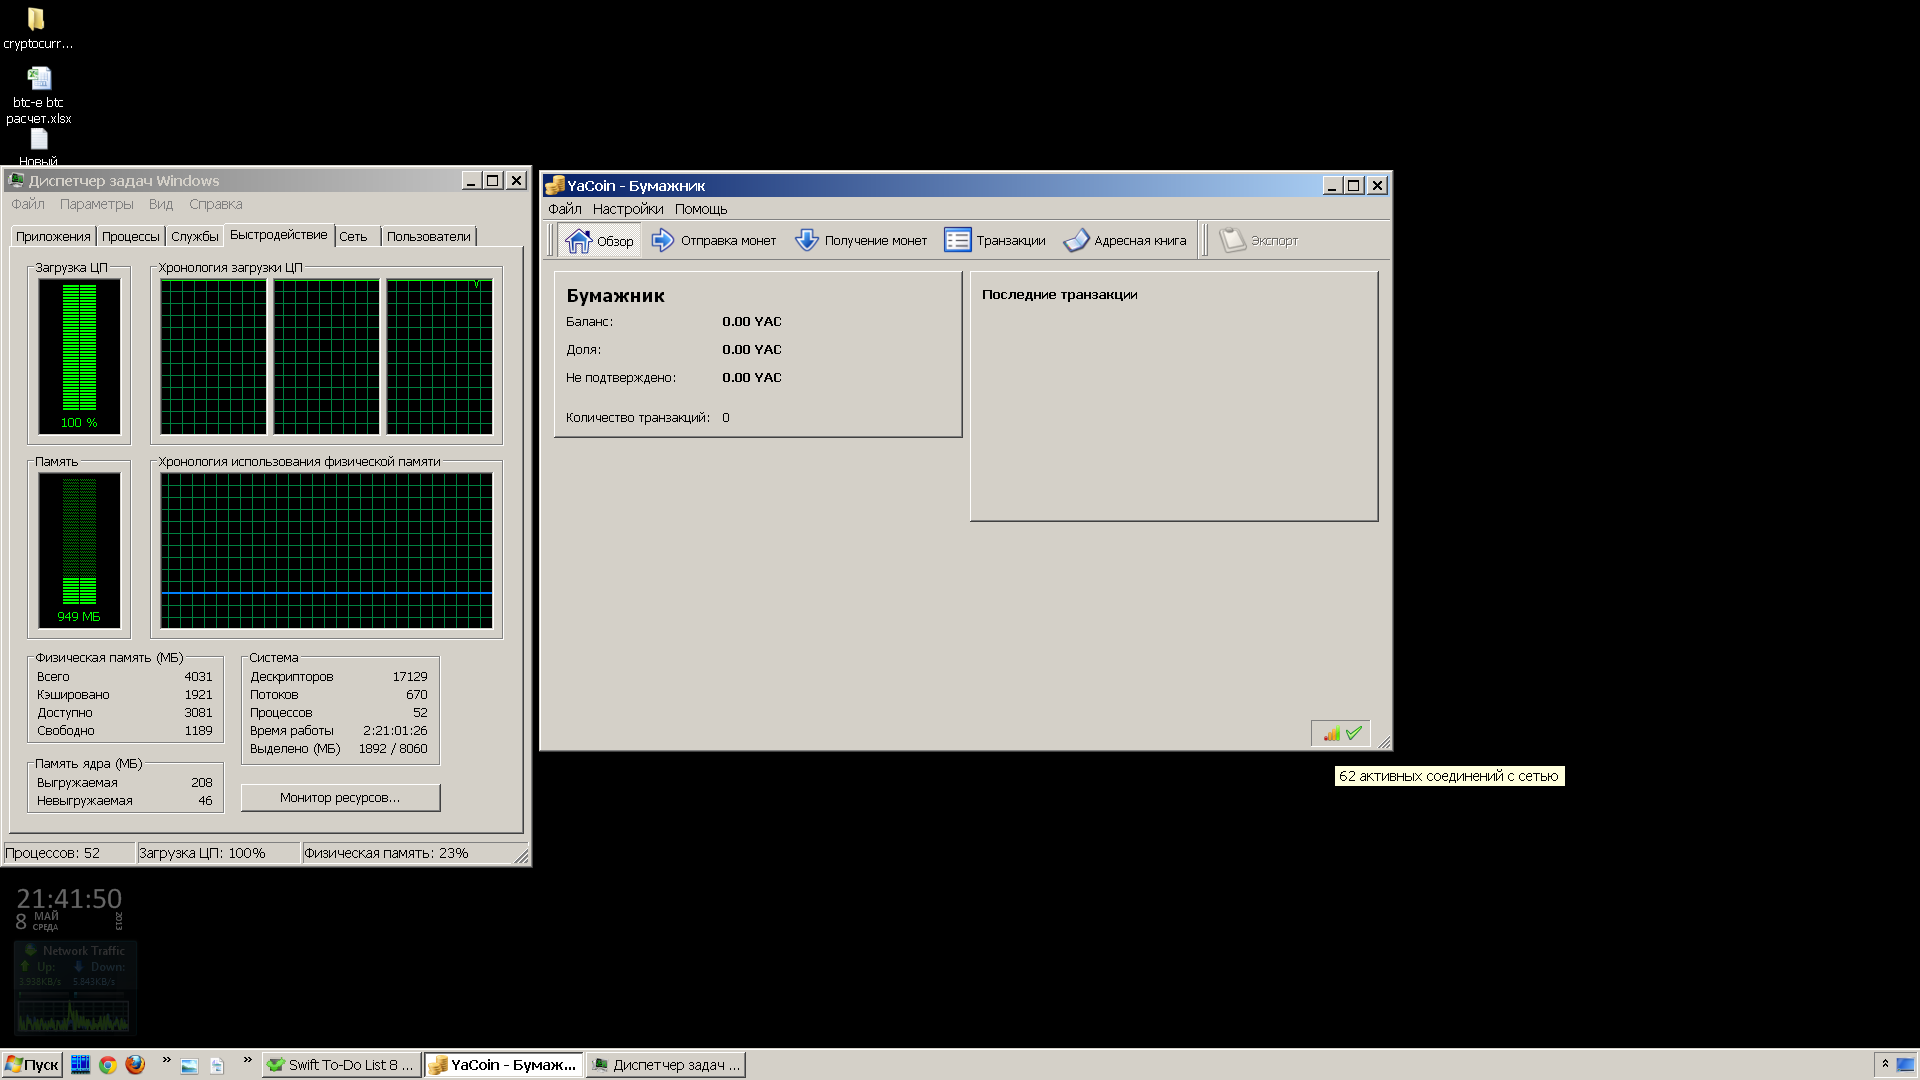Expand the quick launch overflow chevron
The image size is (1920, 1080).
(x=166, y=1060)
